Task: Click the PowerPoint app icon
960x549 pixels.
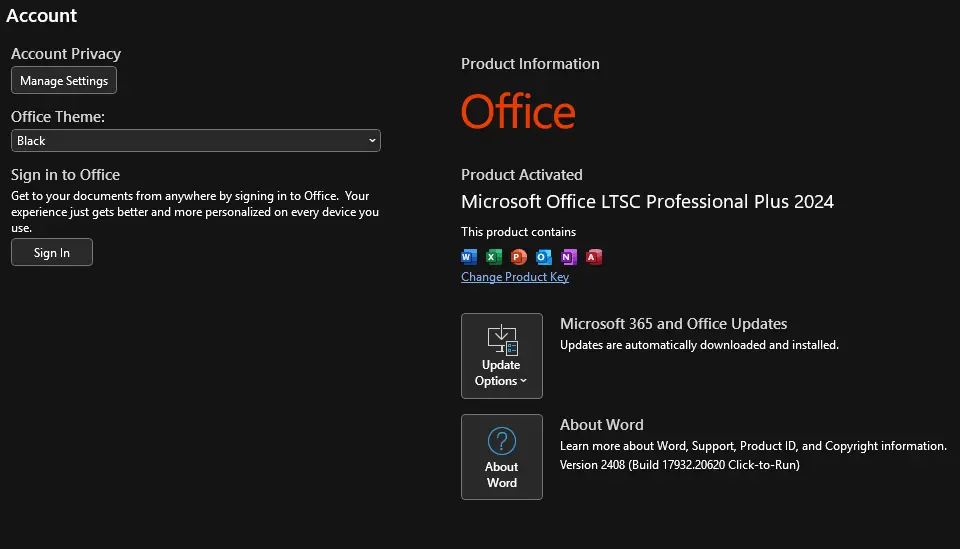Action: click(519, 257)
